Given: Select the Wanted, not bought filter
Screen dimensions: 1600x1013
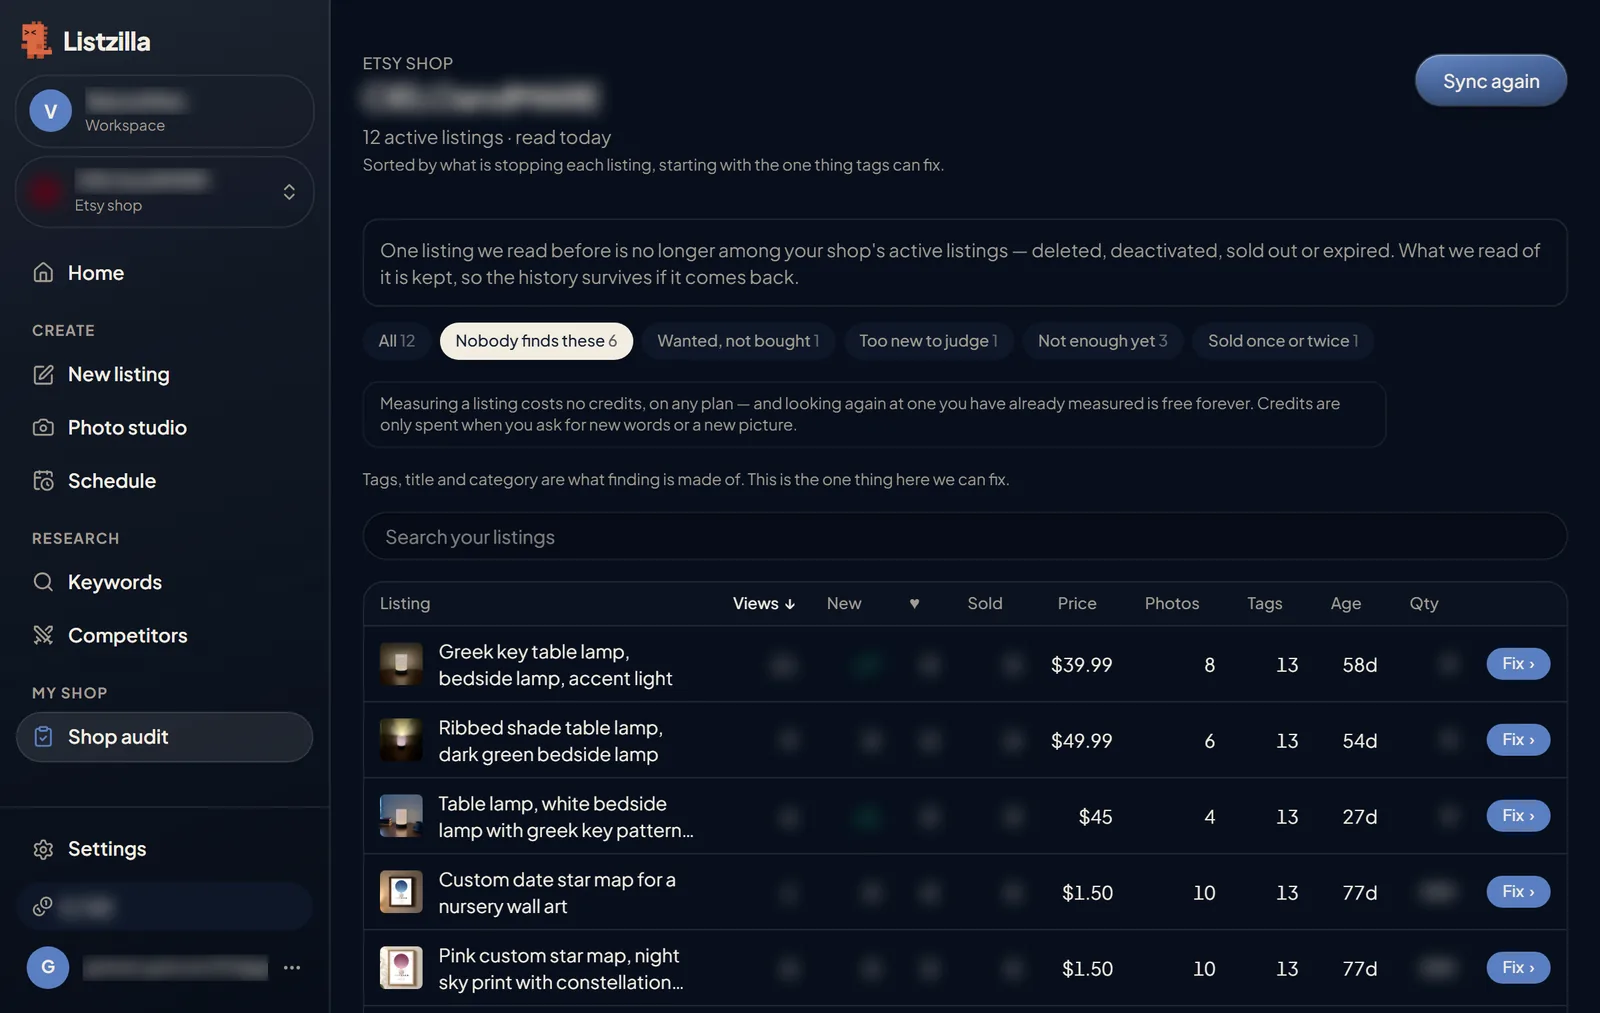Looking at the screenshot, I should click(738, 341).
